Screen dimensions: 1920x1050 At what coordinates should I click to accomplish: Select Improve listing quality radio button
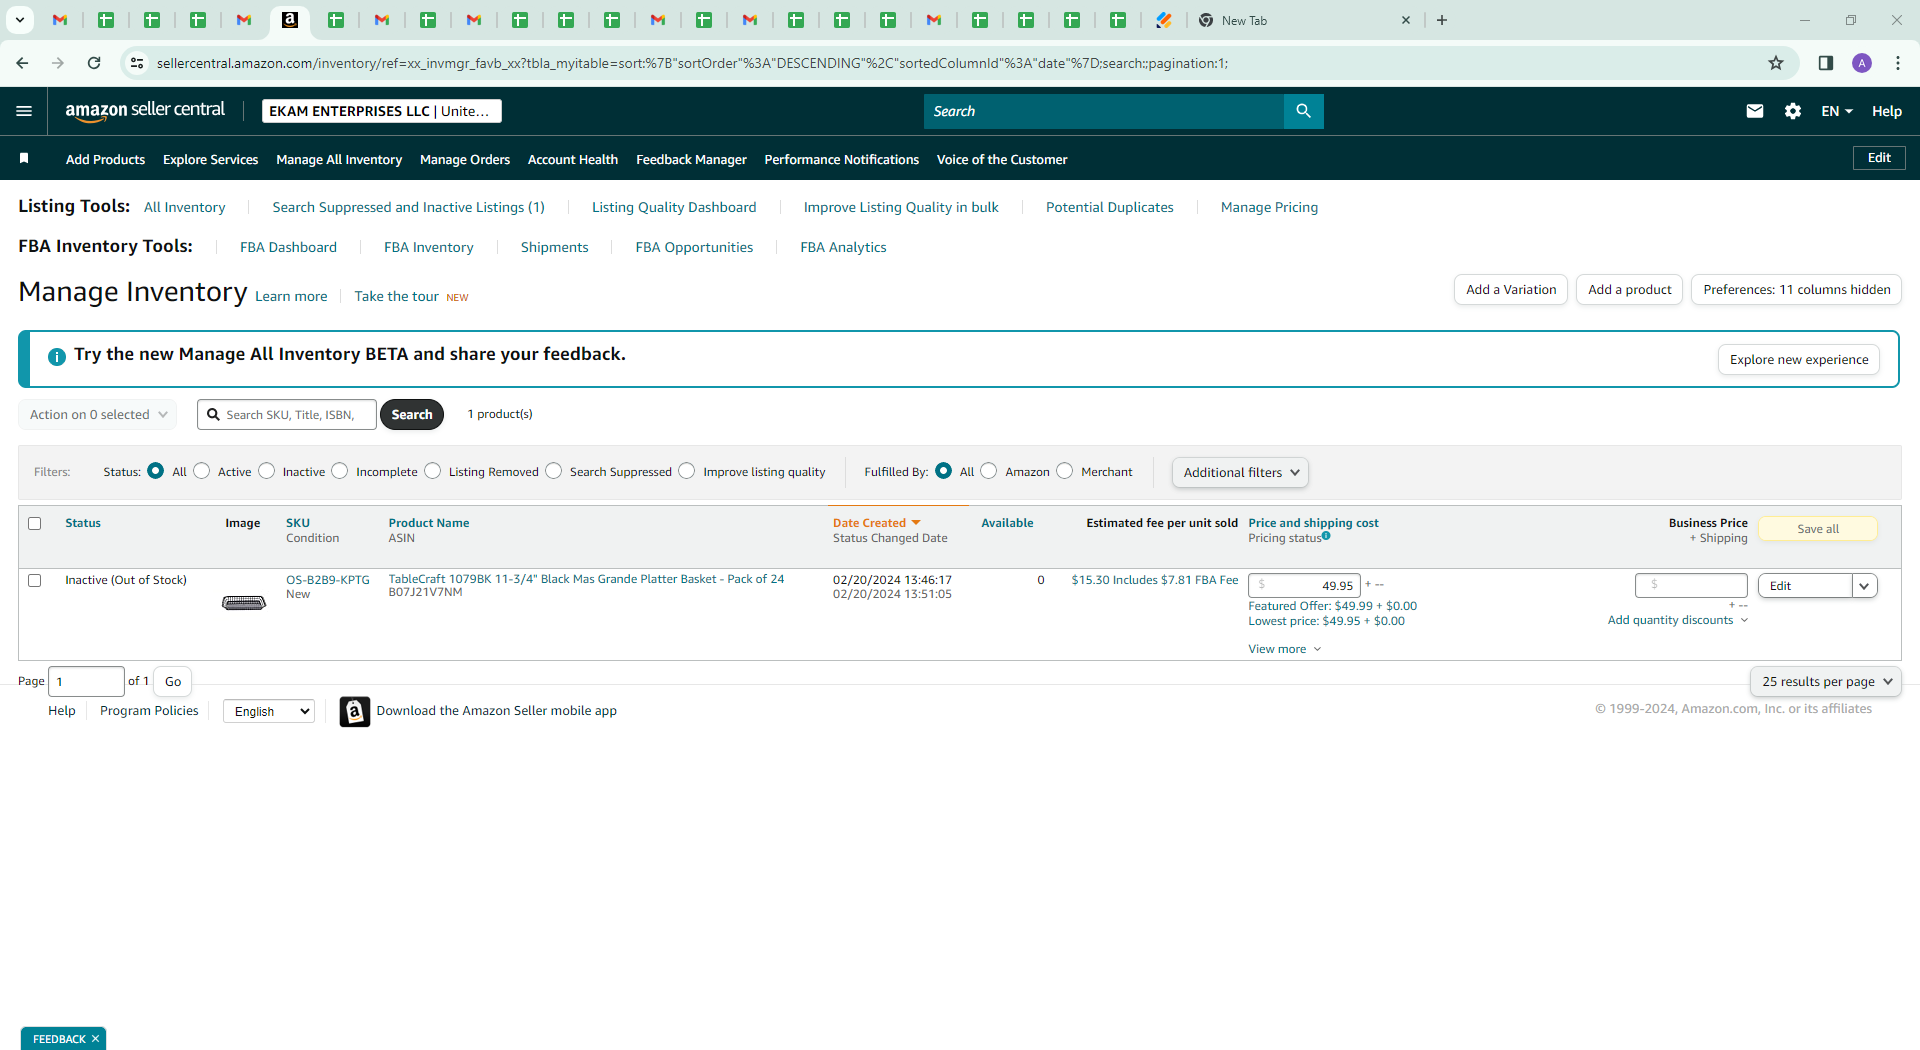tap(687, 471)
